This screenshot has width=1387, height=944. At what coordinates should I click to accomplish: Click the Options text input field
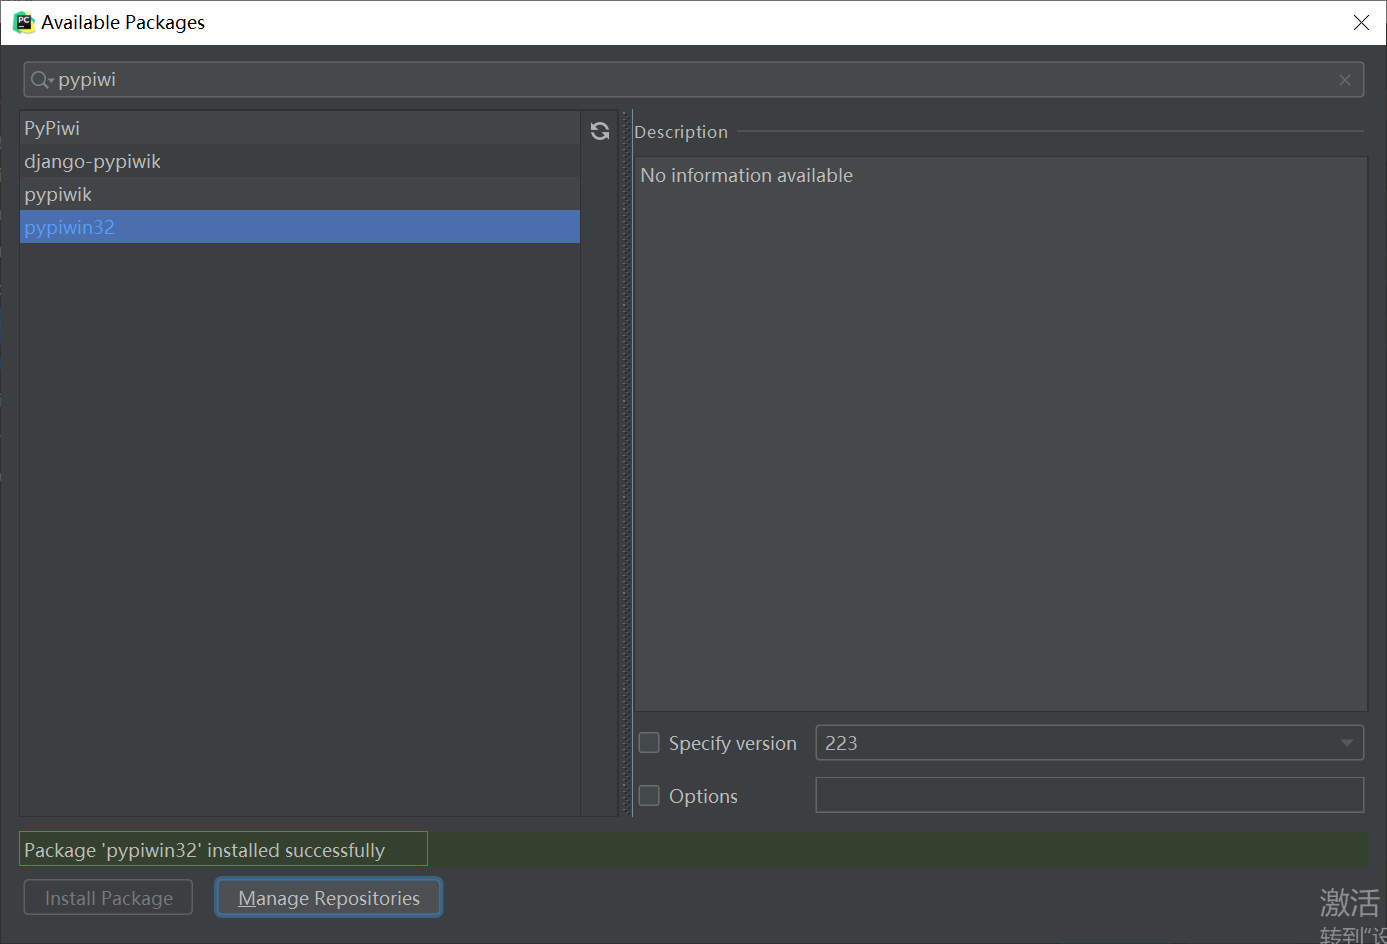[1090, 795]
